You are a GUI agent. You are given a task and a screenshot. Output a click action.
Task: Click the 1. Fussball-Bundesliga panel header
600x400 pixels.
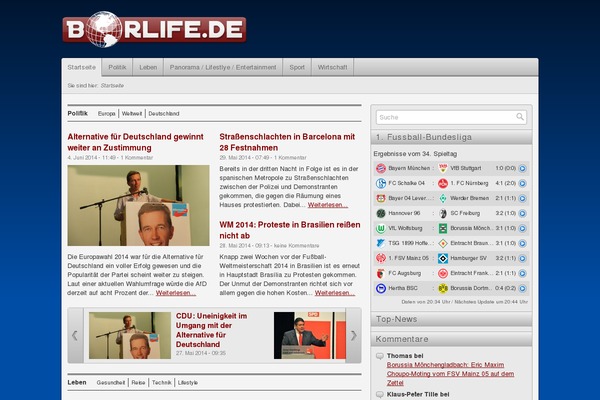(x=452, y=137)
